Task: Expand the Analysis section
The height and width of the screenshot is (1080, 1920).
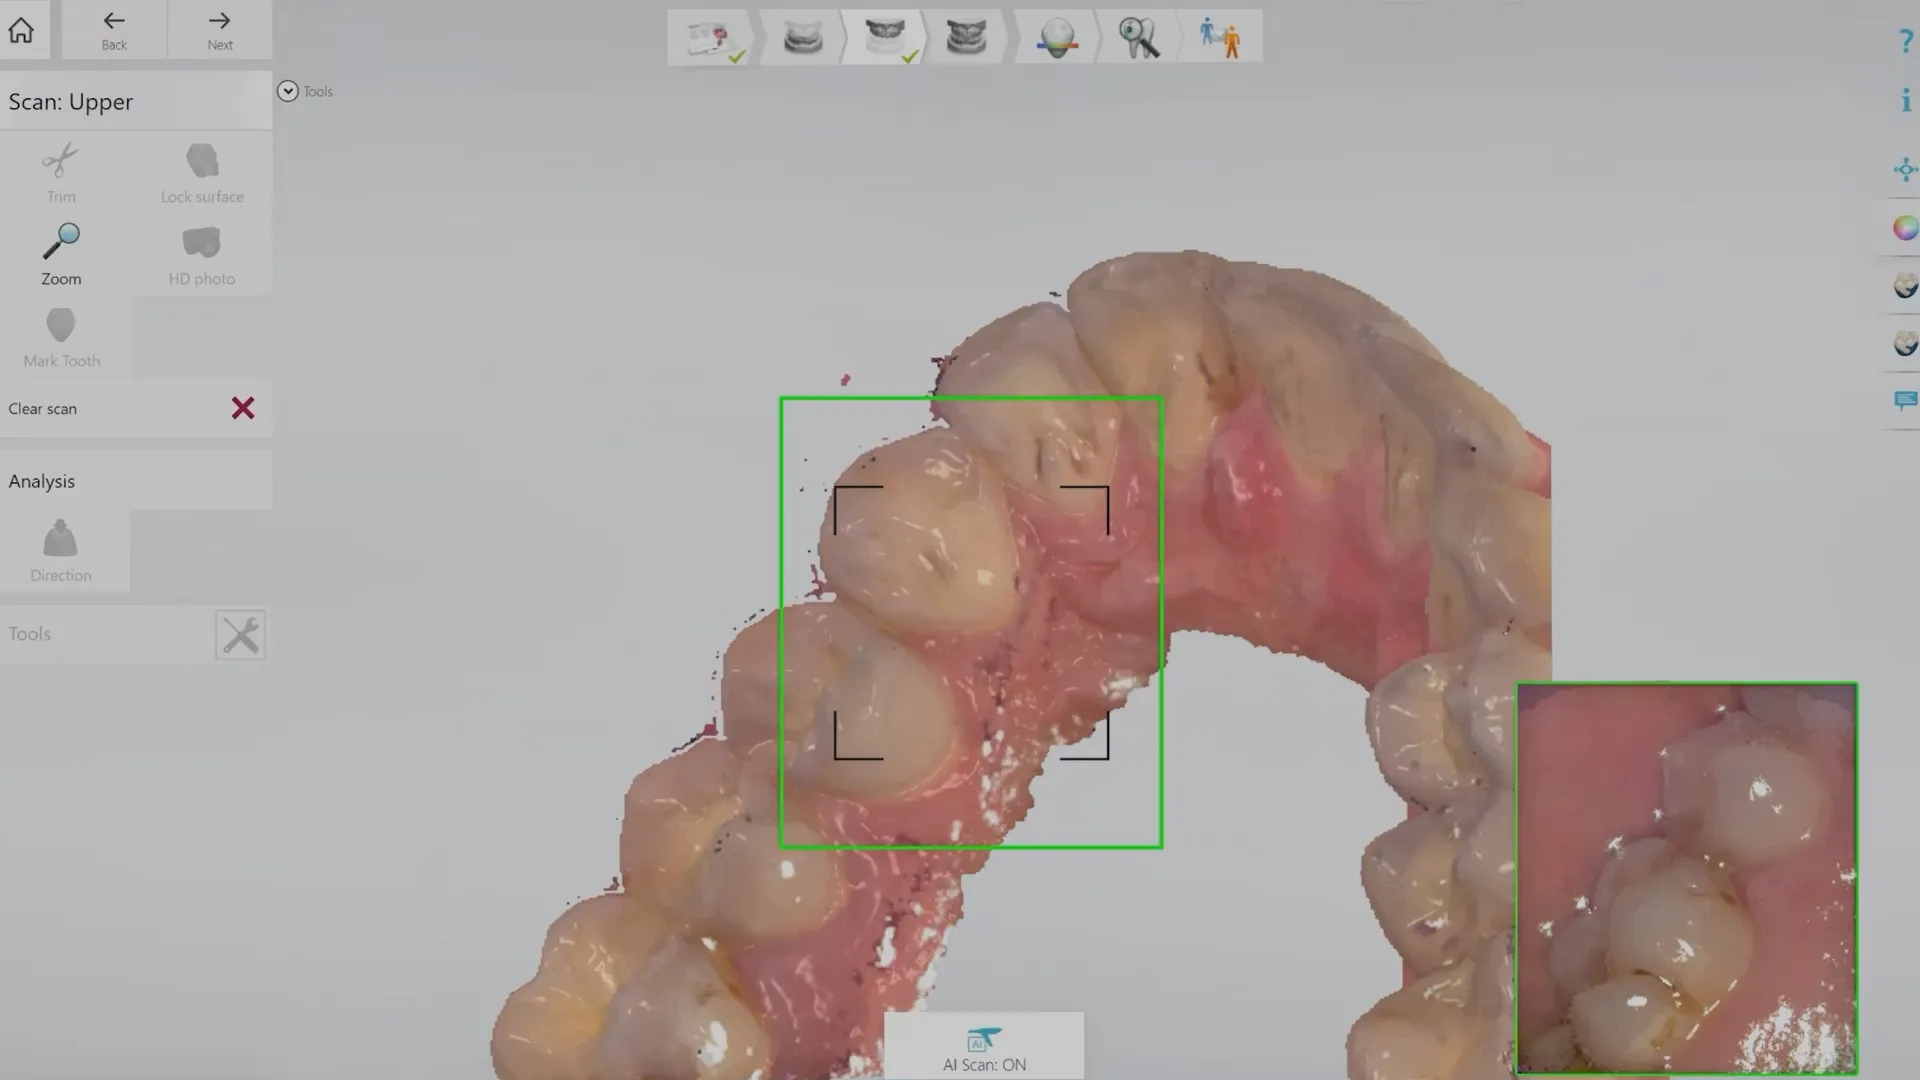Action: point(41,480)
